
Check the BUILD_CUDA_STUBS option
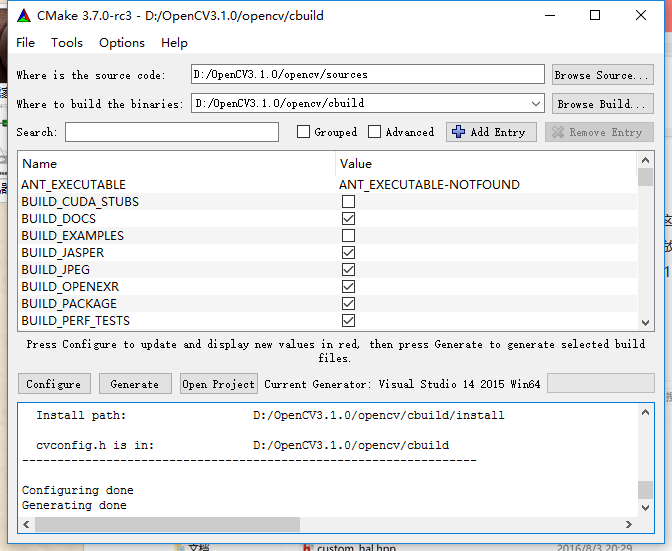pyautogui.click(x=348, y=201)
